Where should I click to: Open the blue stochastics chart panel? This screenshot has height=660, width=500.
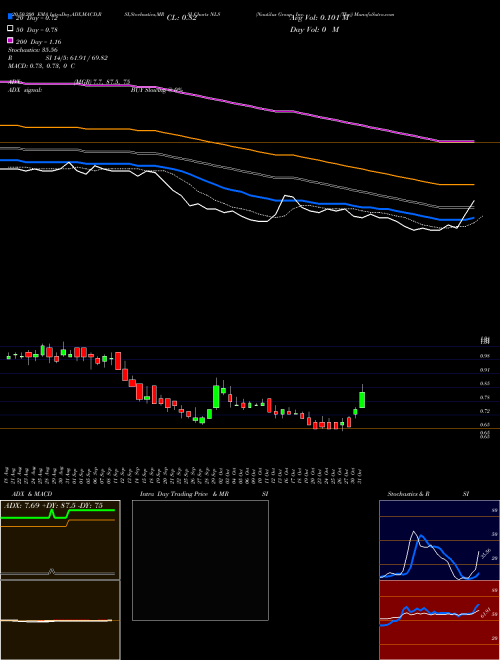[x=439, y=540]
